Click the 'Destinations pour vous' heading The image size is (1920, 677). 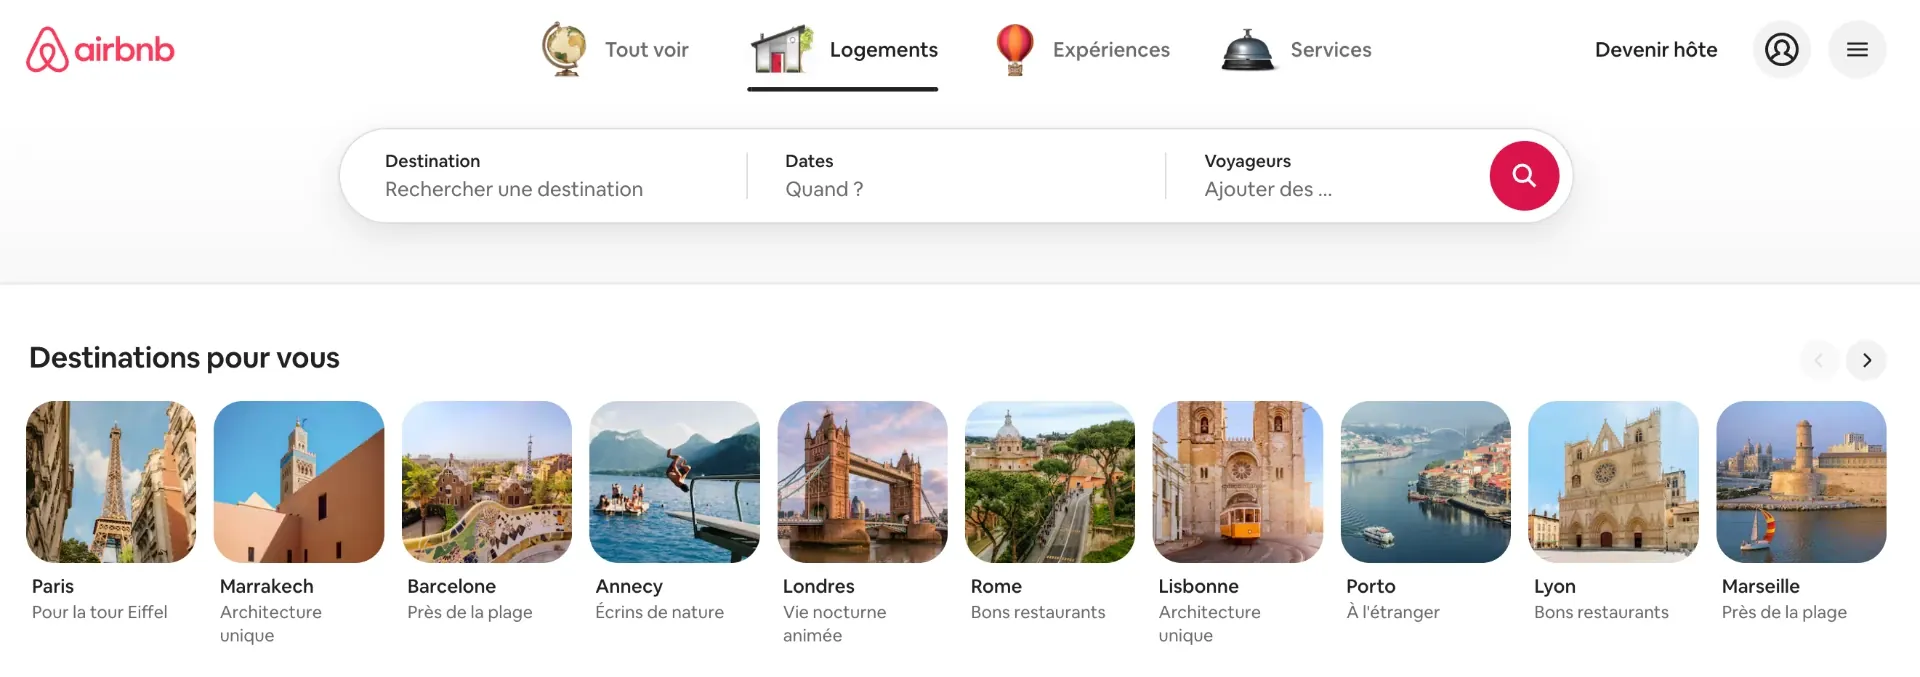click(185, 358)
